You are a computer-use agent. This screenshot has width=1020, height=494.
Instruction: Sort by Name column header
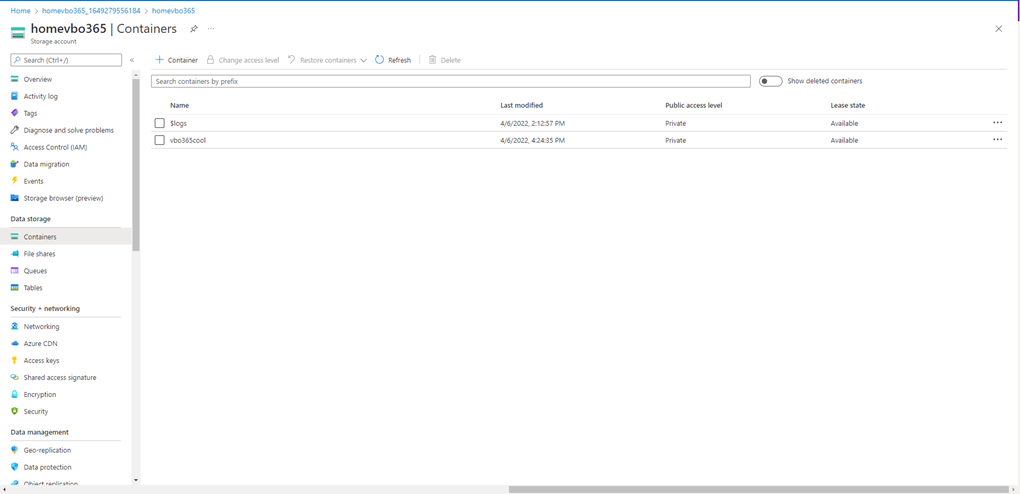[x=180, y=105]
